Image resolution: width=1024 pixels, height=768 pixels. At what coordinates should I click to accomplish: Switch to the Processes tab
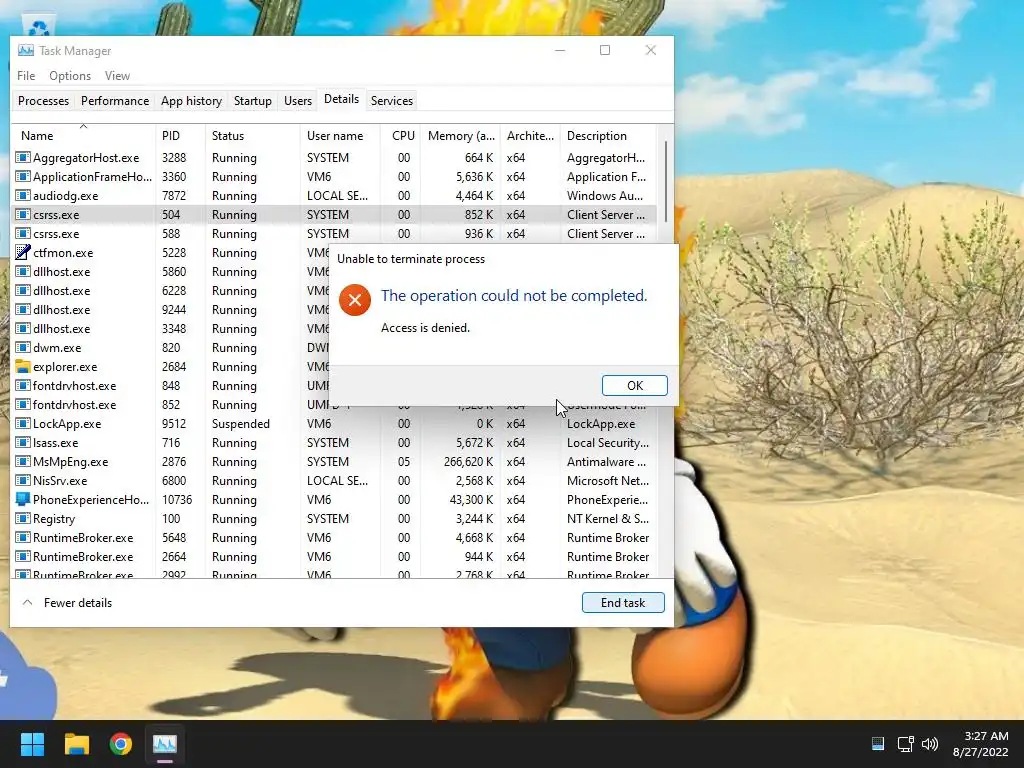coord(43,101)
